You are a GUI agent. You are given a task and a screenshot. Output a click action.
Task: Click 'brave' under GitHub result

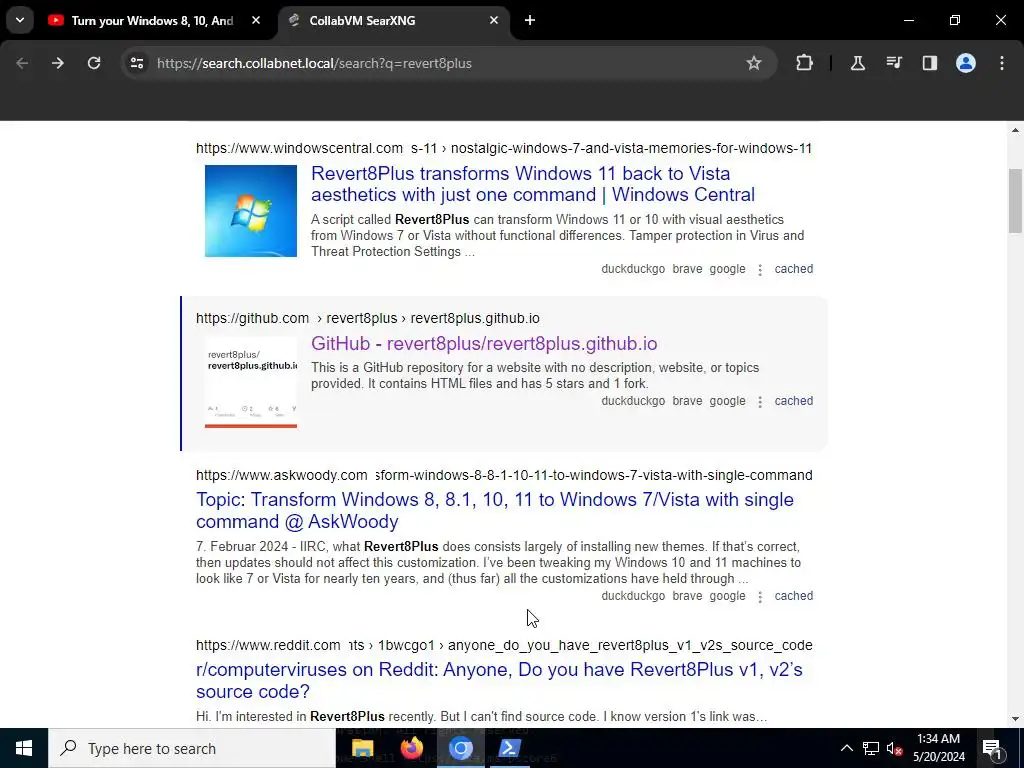687,401
